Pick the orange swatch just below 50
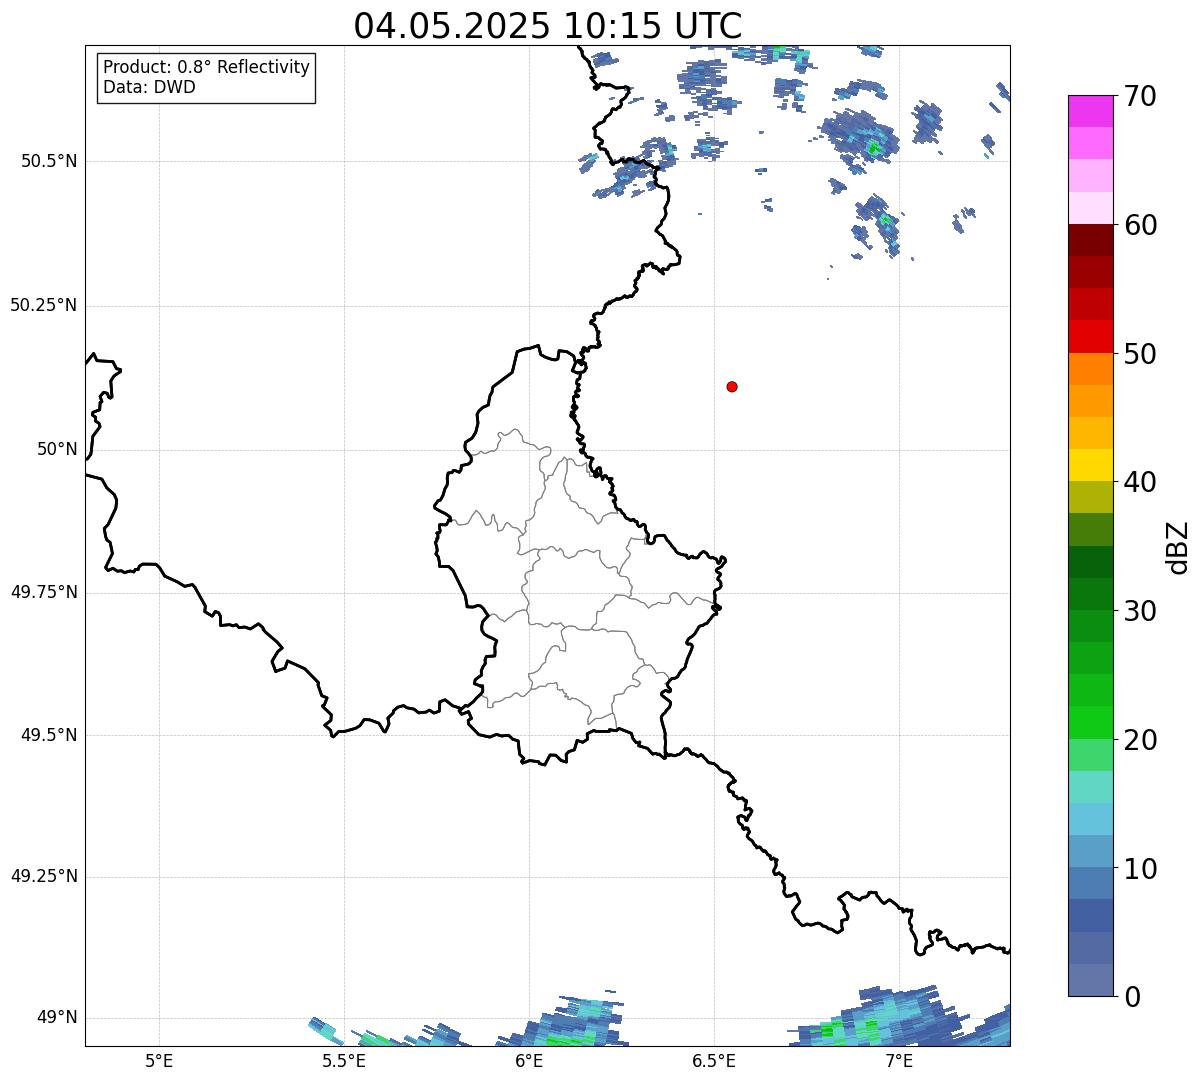Viewport: 1202px width, 1081px height. coord(1089,369)
